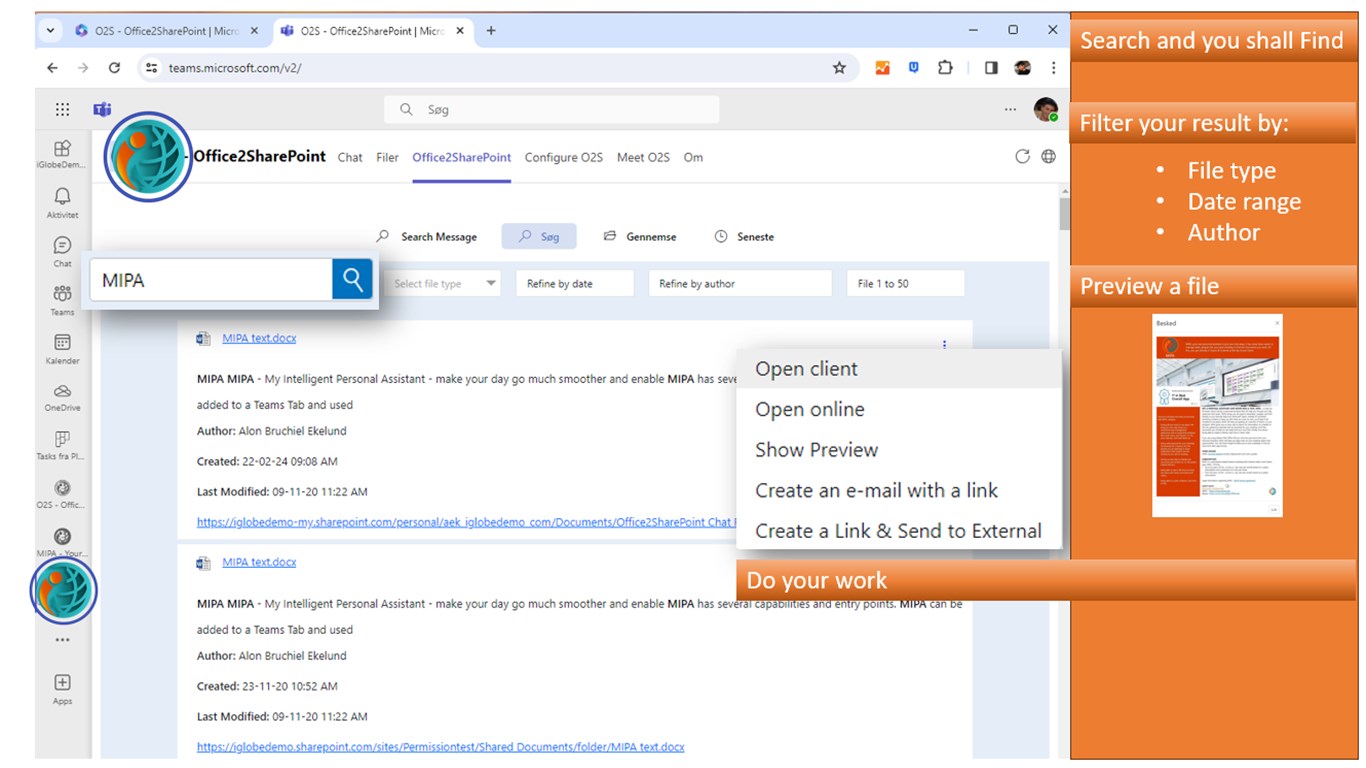Click the Søg mode button

coord(539,237)
